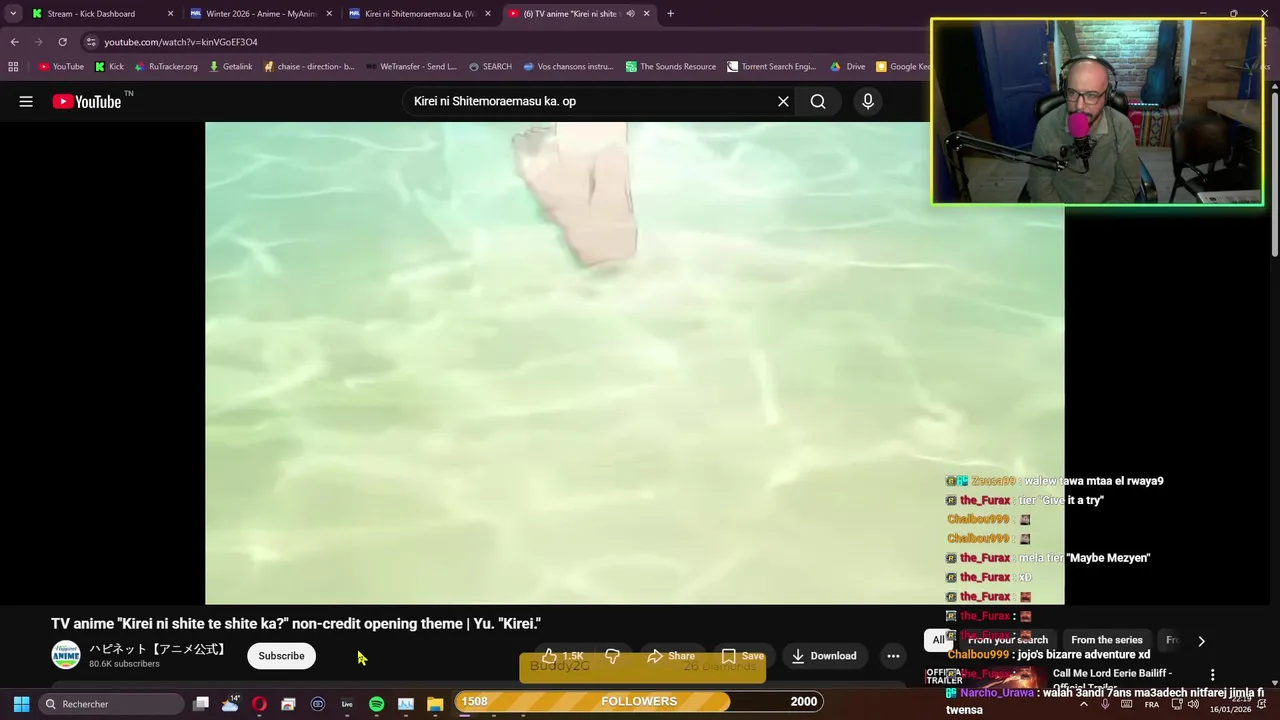Select the All filter chip
Screen dimensions: 1280x720
[938, 640]
